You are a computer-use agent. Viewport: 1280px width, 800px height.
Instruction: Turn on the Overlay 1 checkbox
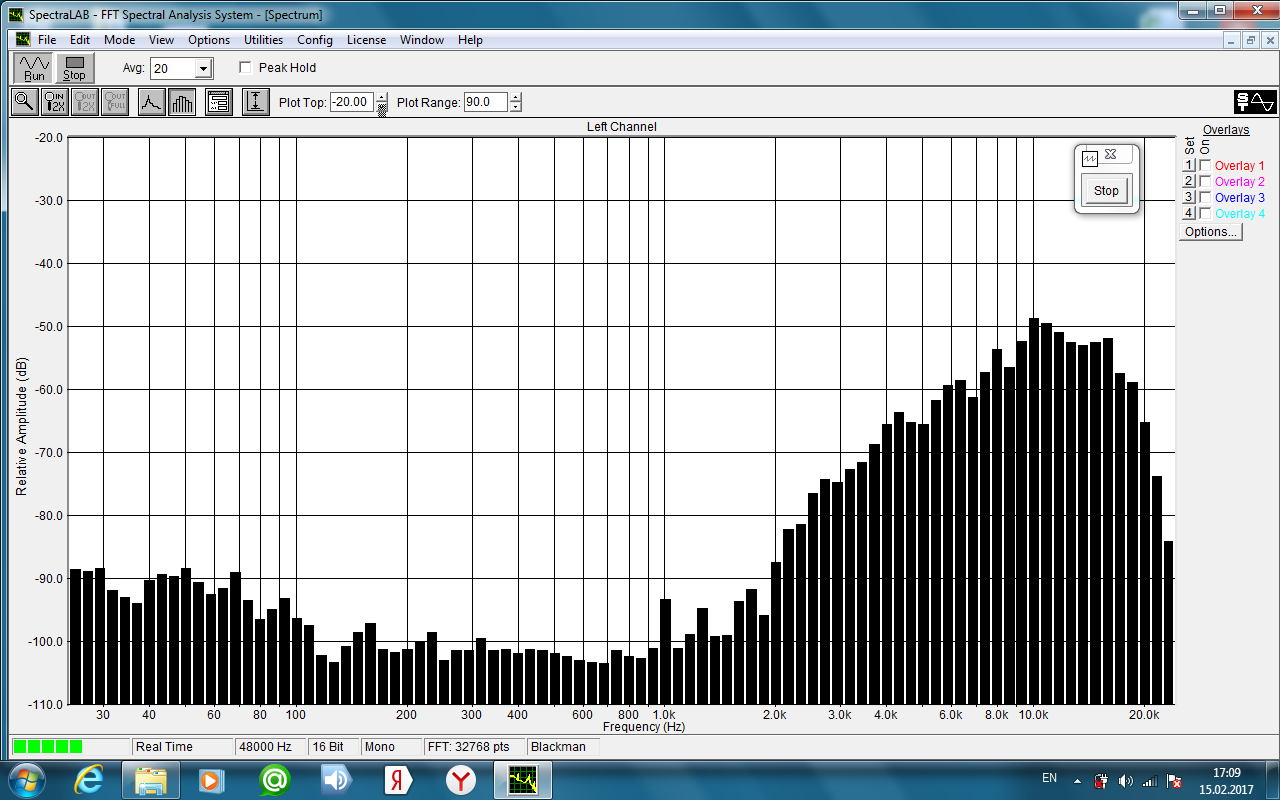point(1206,166)
